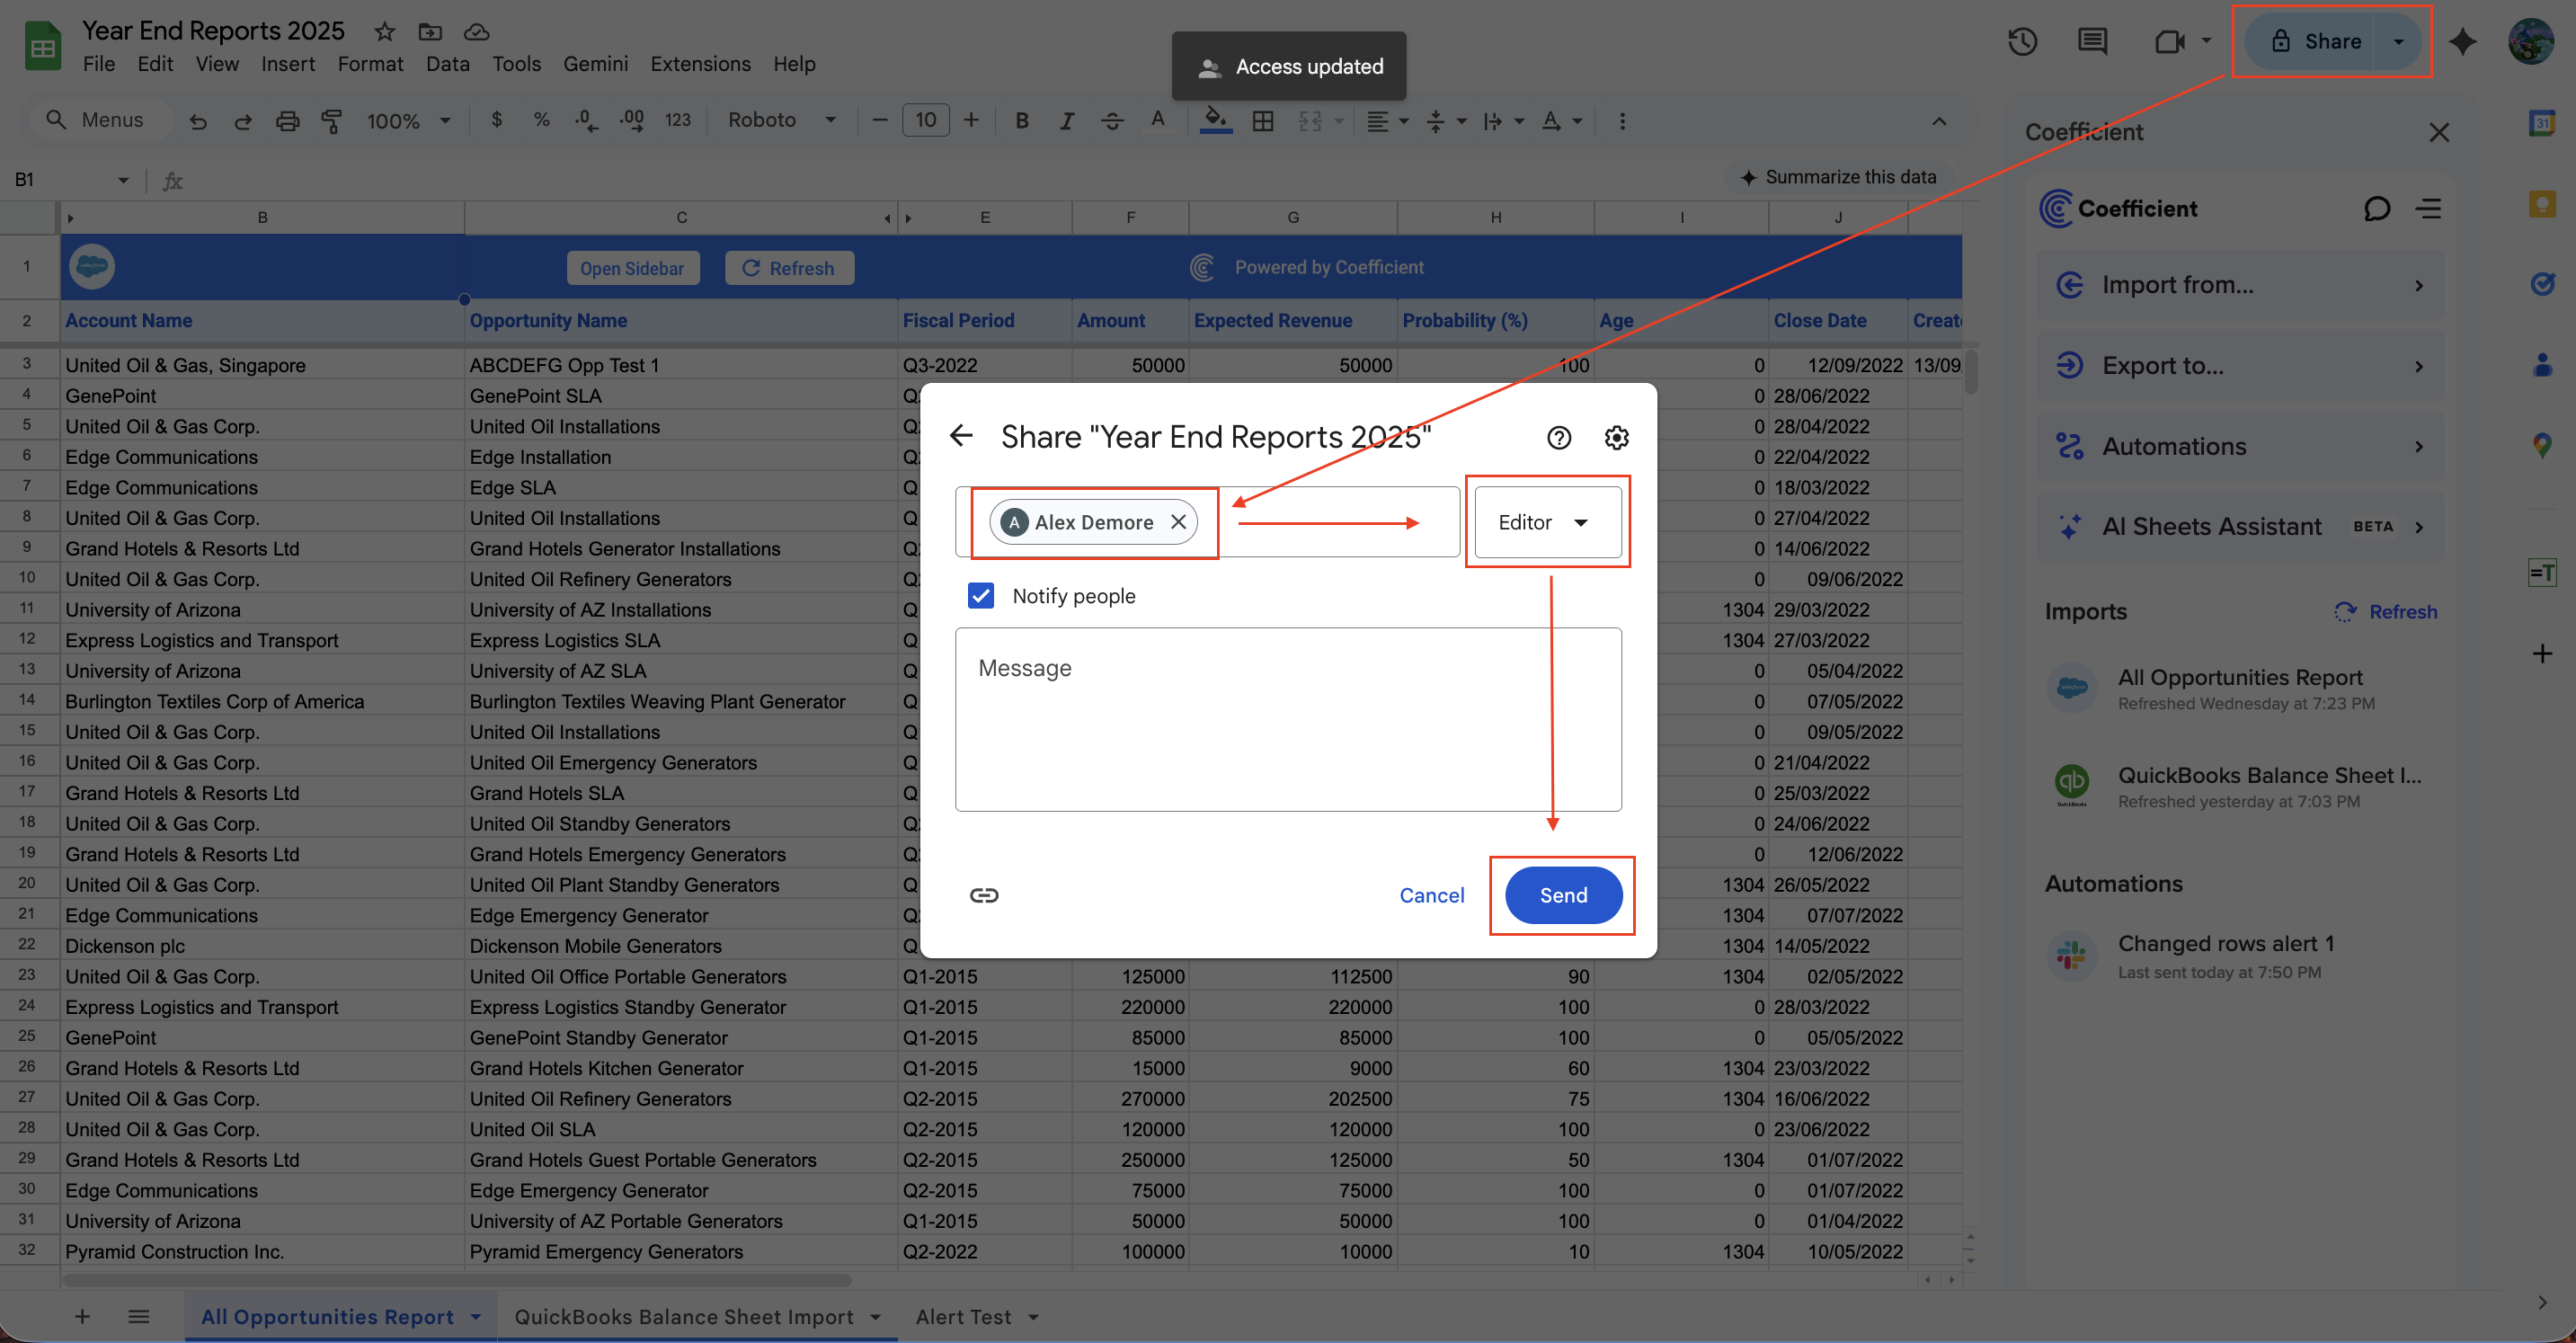Click Cancel in share dialog

pyautogui.click(x=1431, y=895)
